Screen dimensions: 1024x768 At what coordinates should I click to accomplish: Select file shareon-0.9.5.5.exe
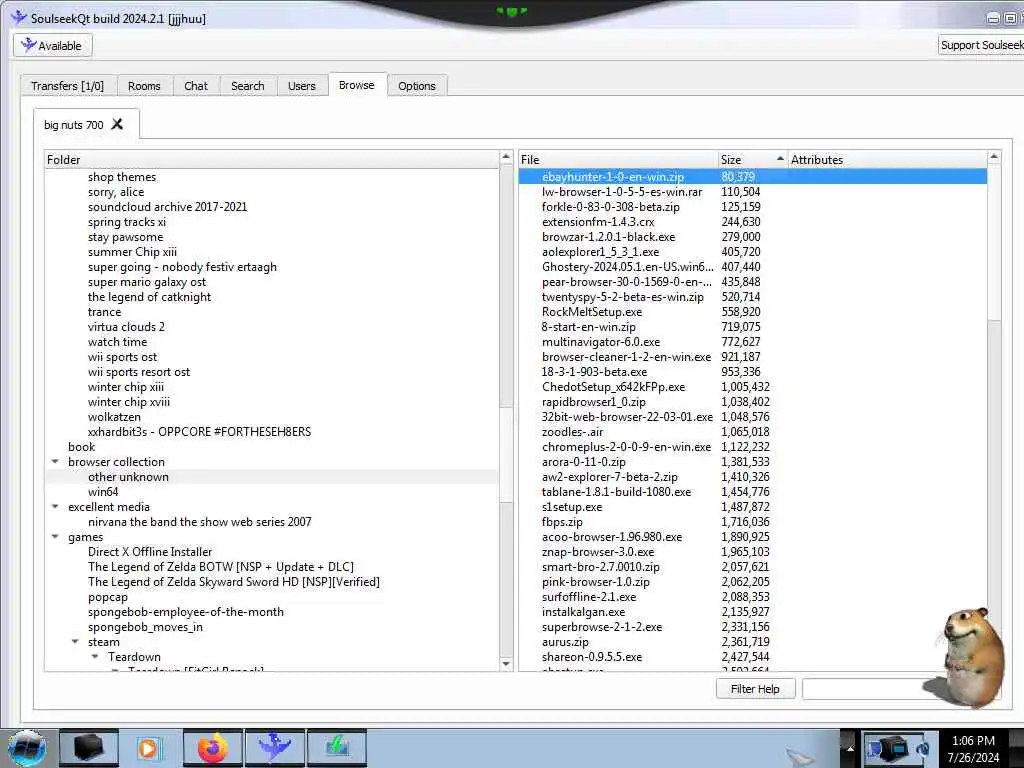pos(592,657)
